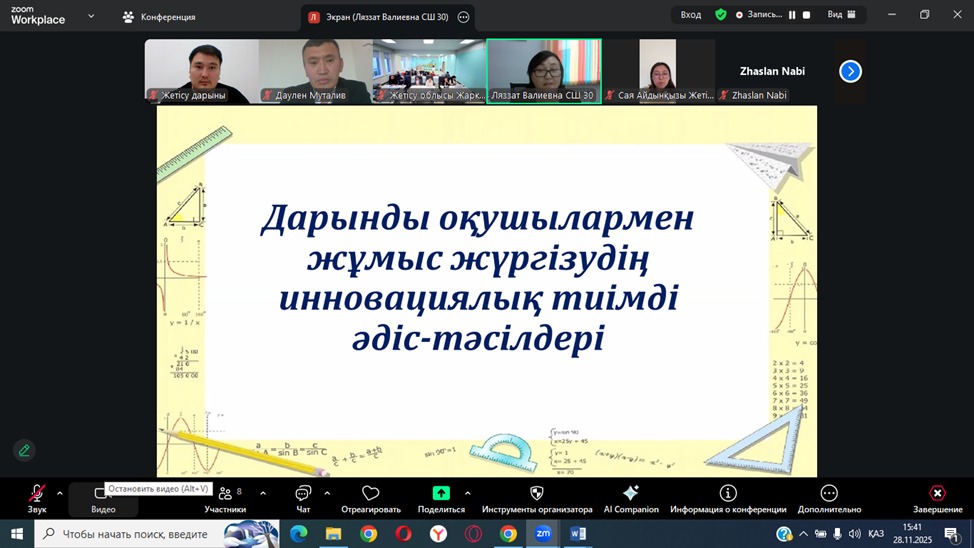Screen dimensions: 974x548
Task: Launch the AI Companion sparkle icon
Action: click(x=631, y=495)
